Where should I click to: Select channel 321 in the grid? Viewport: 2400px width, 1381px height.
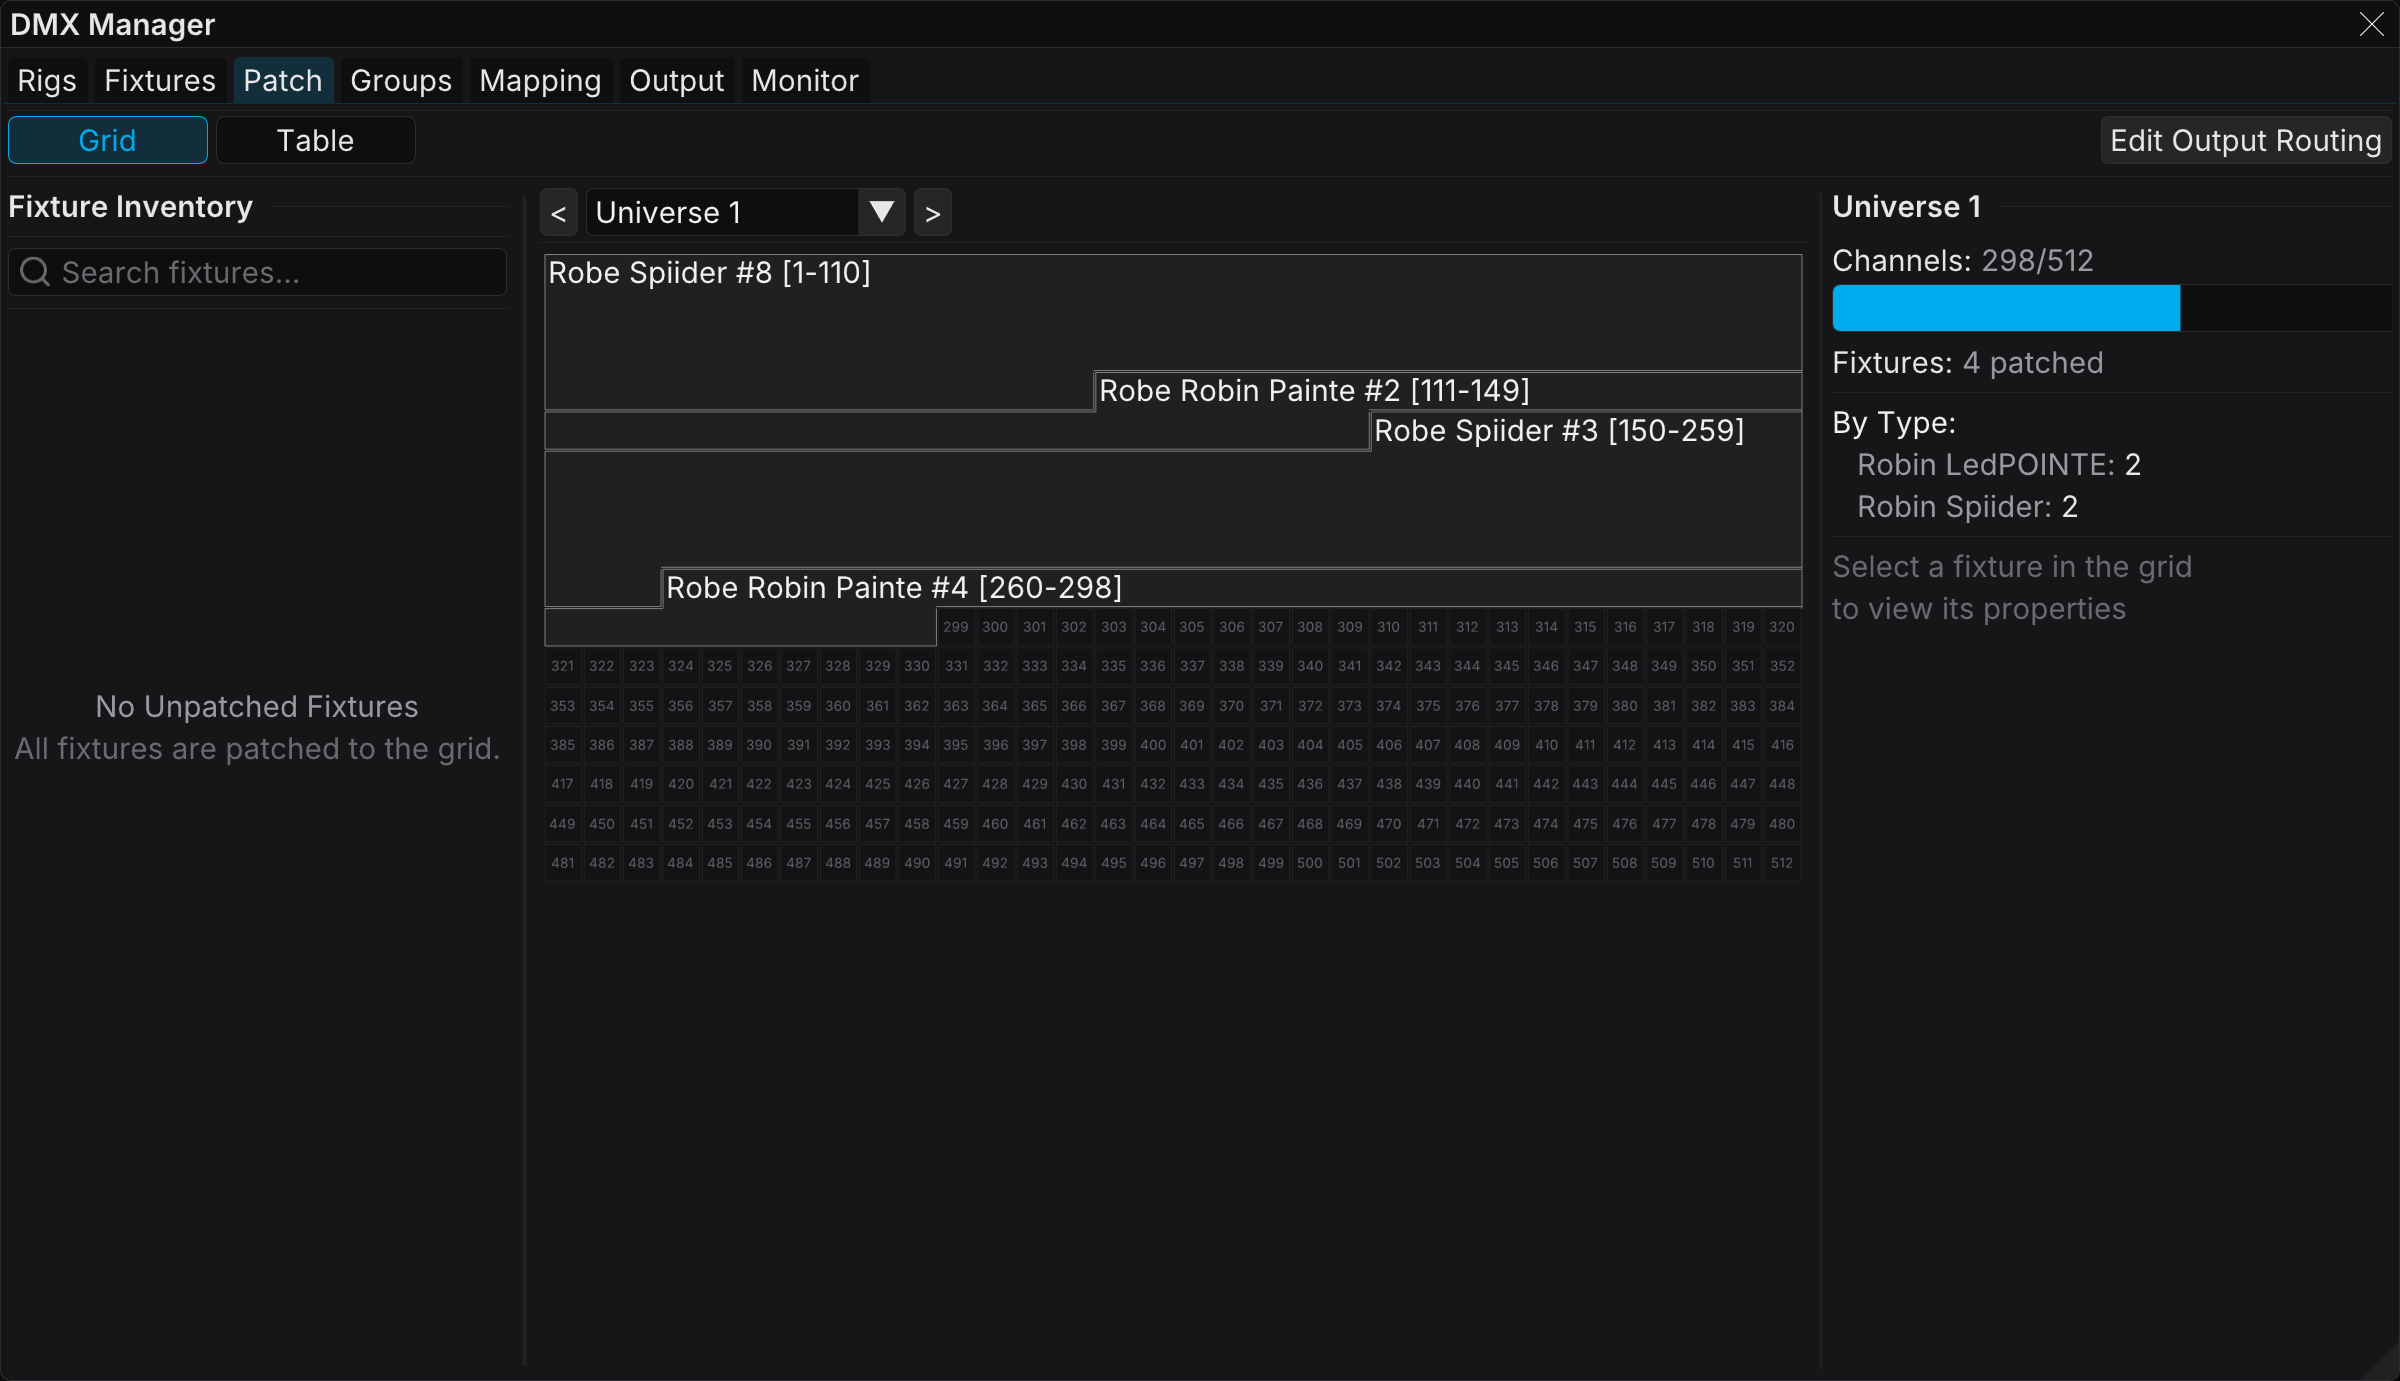(x=563, y=666)
